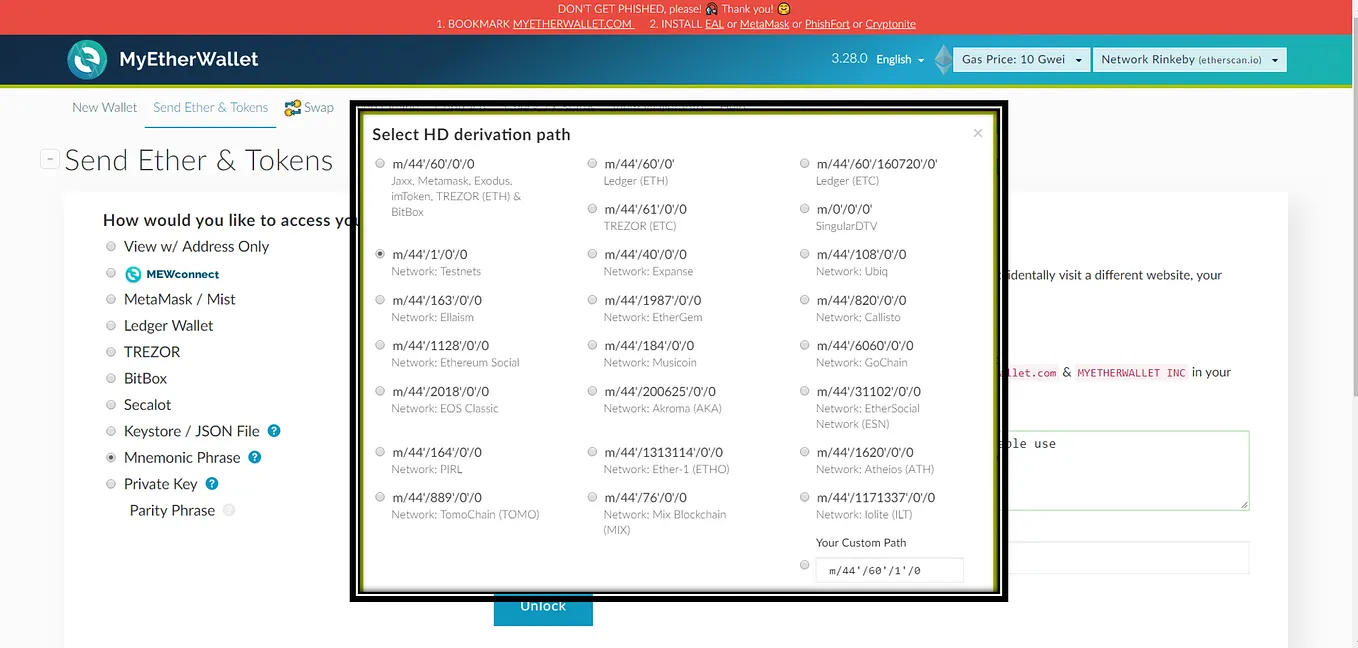This screenshot has height=648, width=1358.
Task: Choose Private Key access option
Action: coord(111,483)
